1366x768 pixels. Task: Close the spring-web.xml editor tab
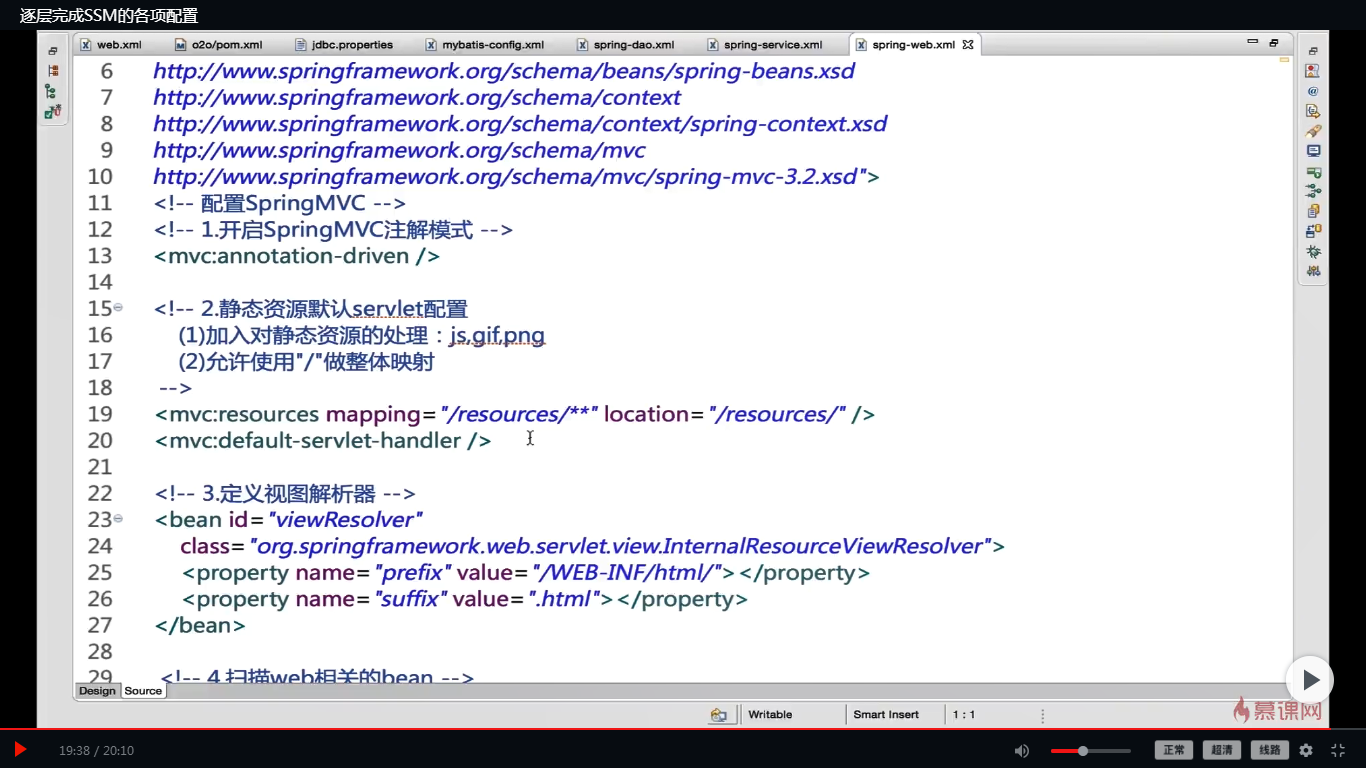coord(968,45)
